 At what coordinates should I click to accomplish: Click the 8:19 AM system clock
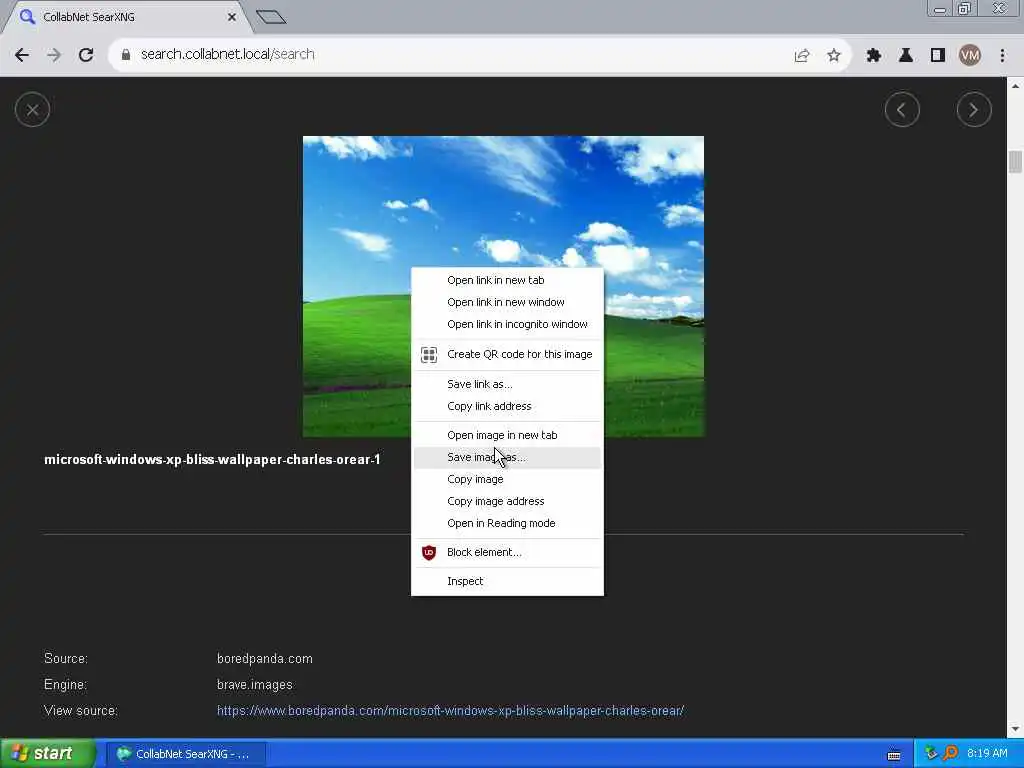pos(987,754)
